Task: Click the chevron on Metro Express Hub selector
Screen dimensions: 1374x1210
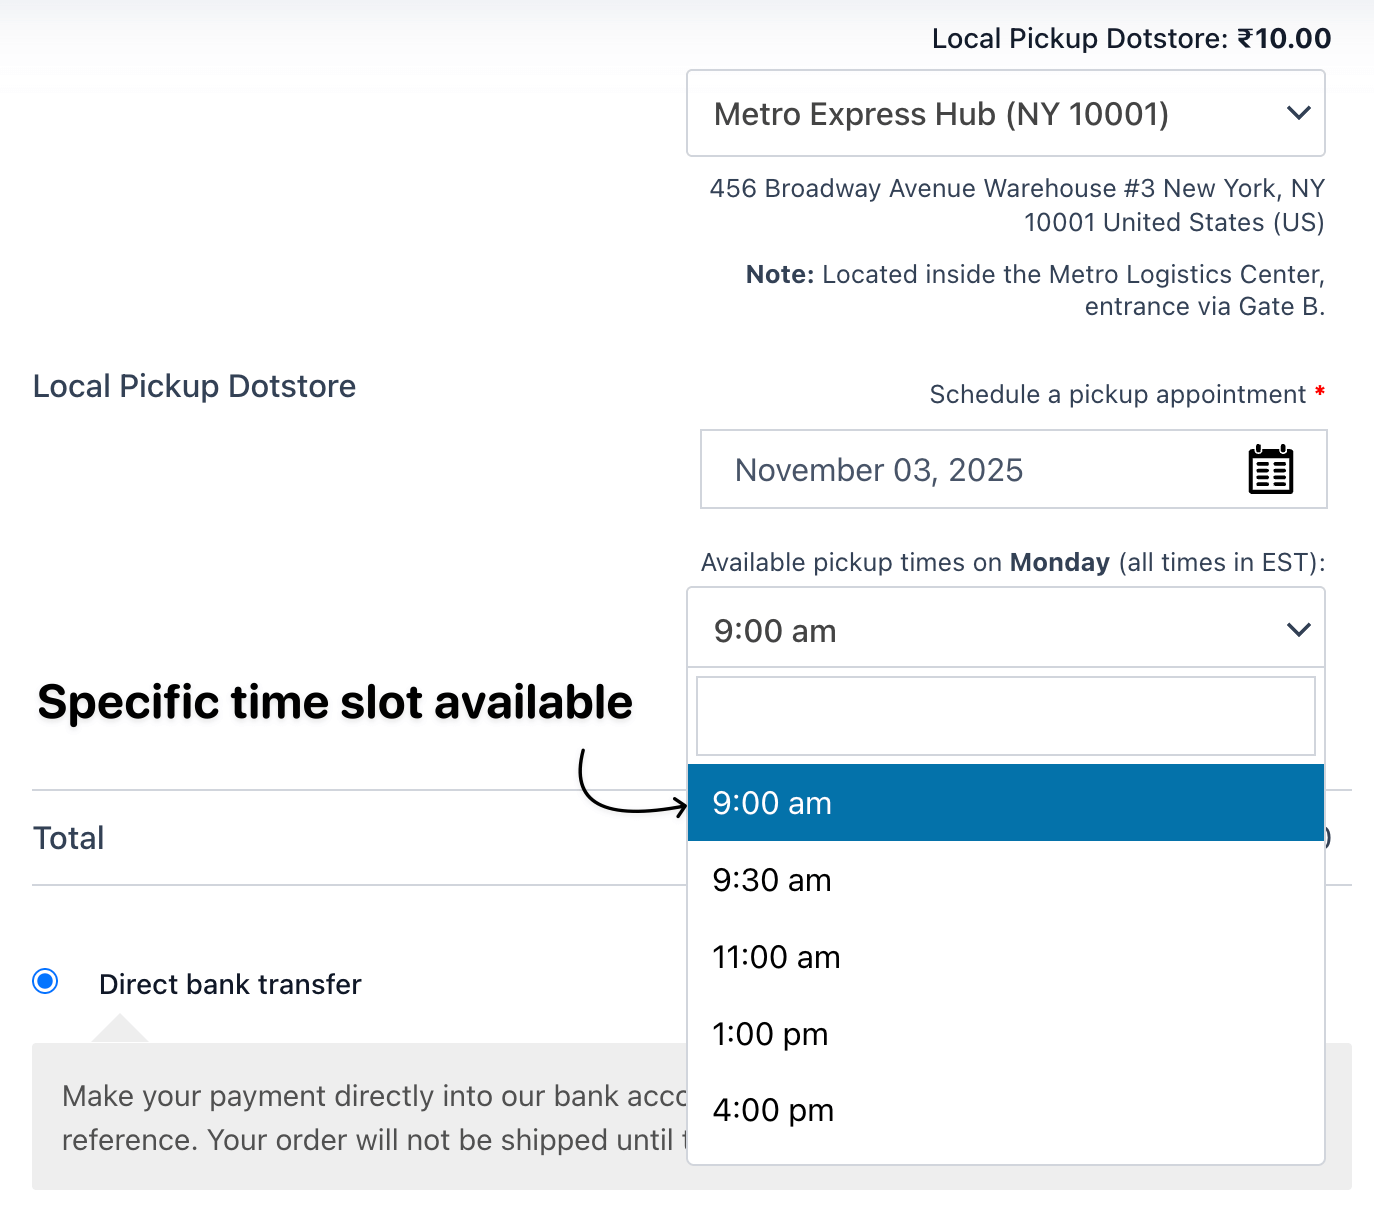Action: tap(1298, 113)
